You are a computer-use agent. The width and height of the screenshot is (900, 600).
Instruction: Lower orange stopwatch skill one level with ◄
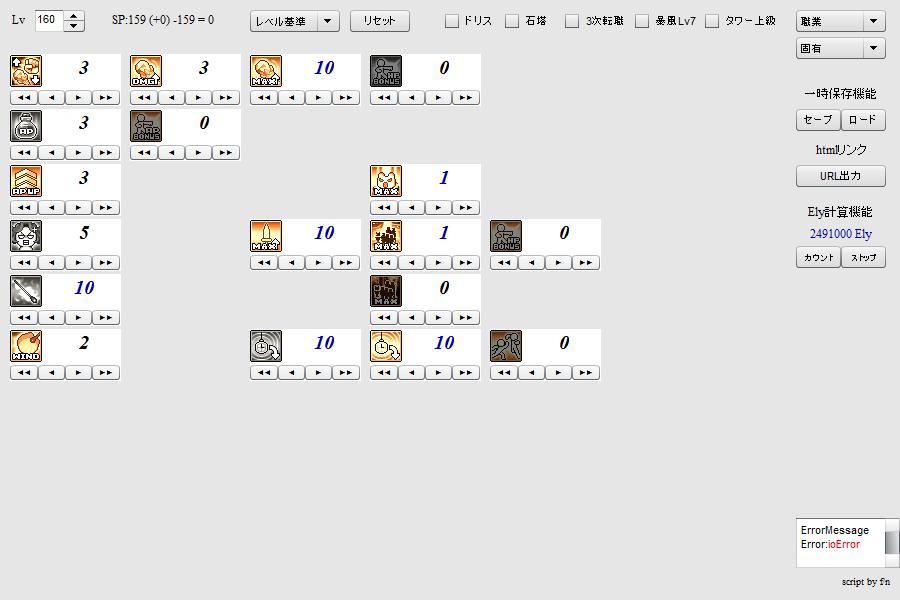[x=412, y=373]
